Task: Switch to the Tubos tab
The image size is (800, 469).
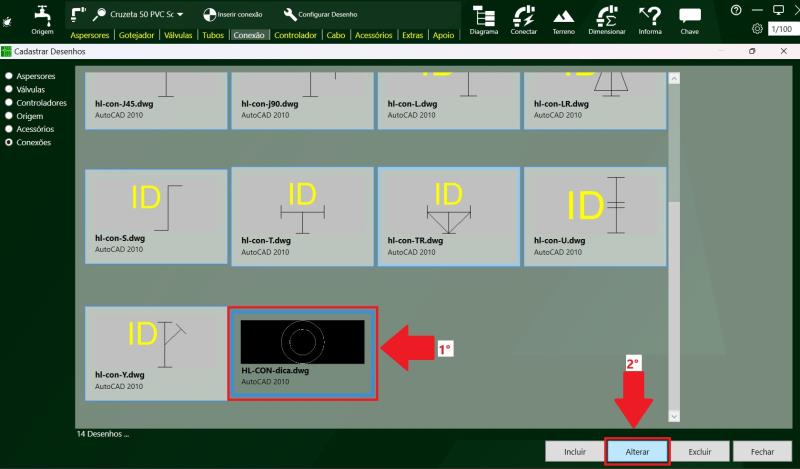Action: (x=212, y=35)
